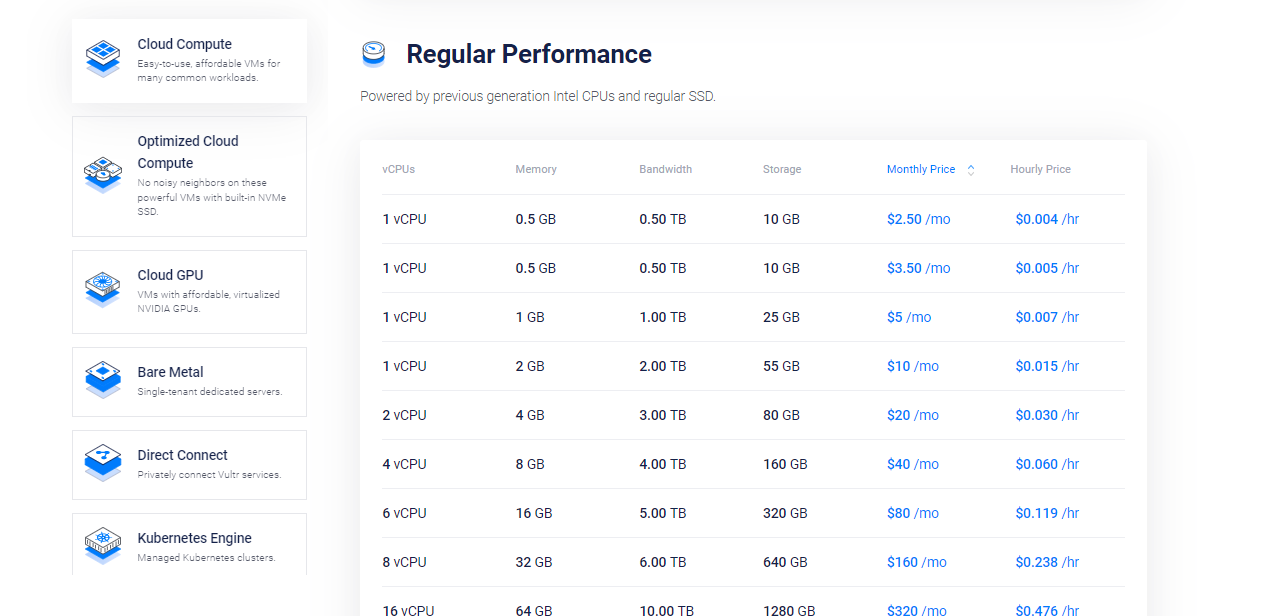Image resolution: width=1280 pixels, height=616 pixels.
Task: Sort by the Bandwidth column header
Action: (x=665, y=170)
